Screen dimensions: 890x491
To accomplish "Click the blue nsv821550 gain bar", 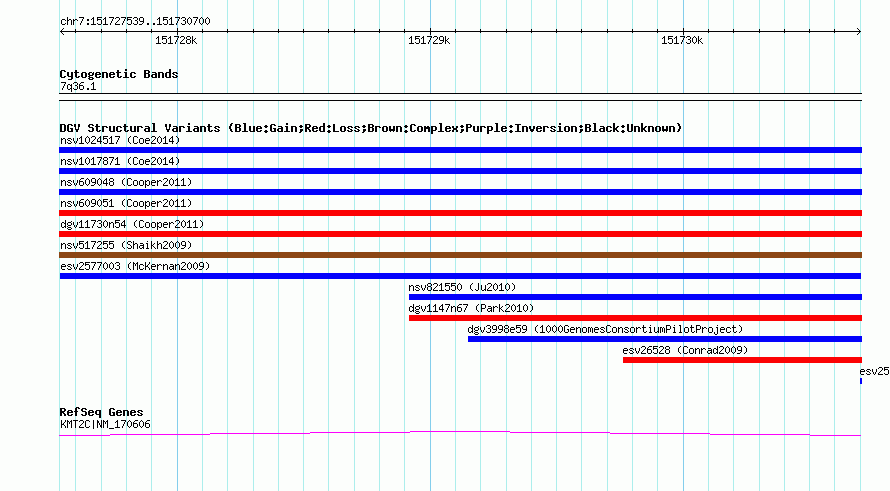I will tap(635, 297).
